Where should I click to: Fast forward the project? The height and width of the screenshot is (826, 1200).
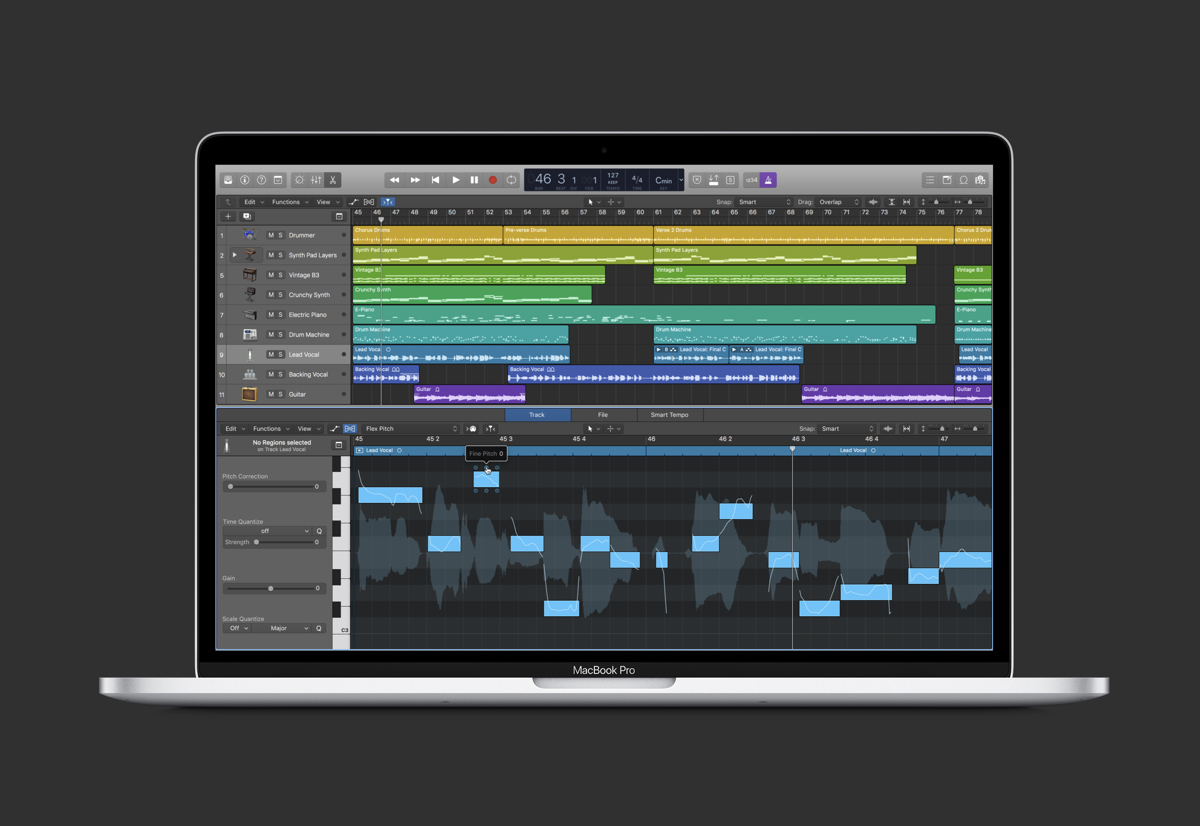click(415, 180)
